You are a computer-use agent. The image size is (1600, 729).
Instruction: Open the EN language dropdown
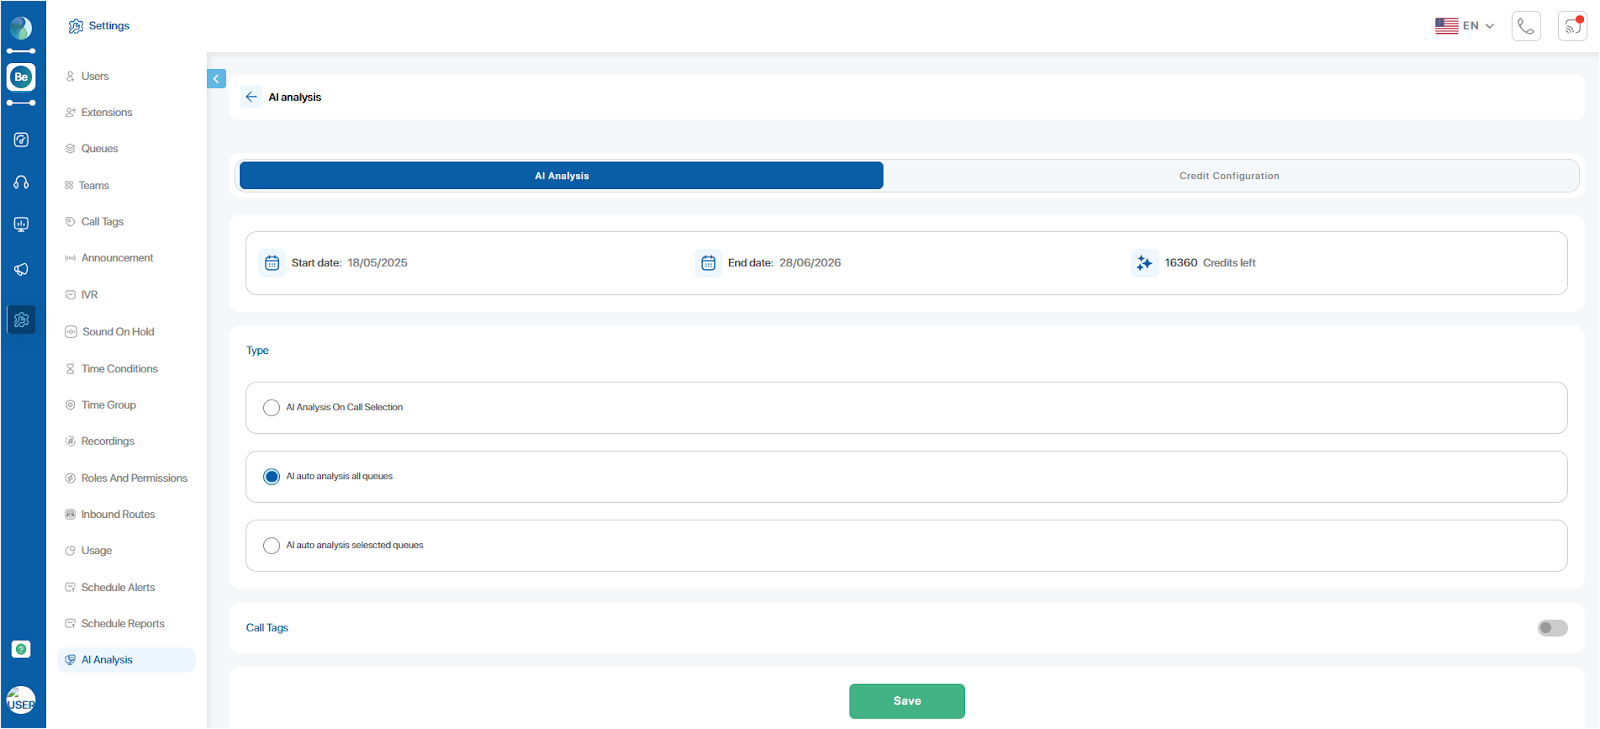pyautogui.click(x=1465, y=26)
